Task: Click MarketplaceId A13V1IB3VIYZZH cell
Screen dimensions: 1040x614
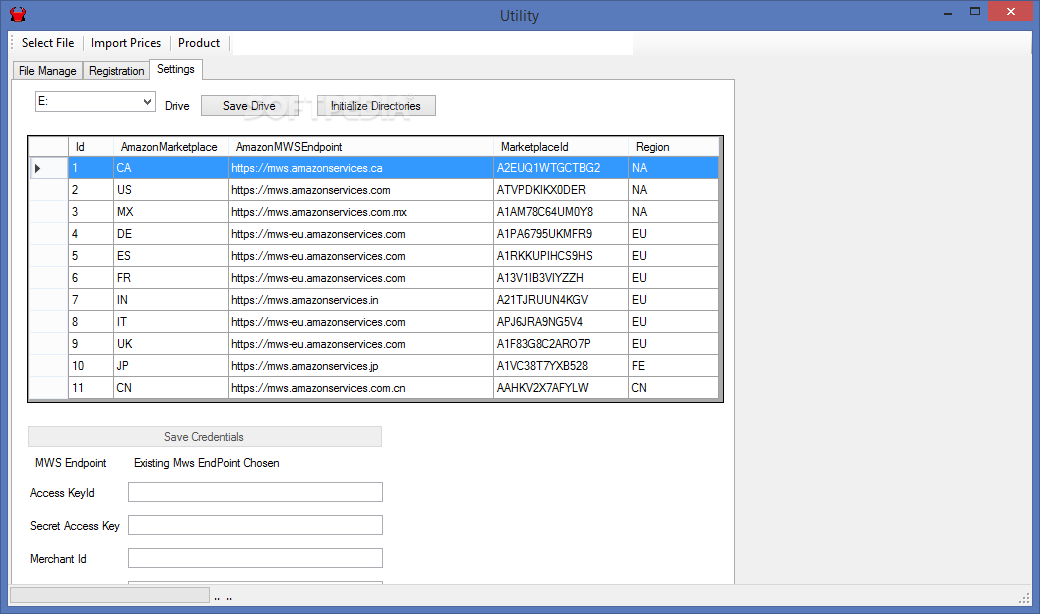Action: [x=560, y=278]
